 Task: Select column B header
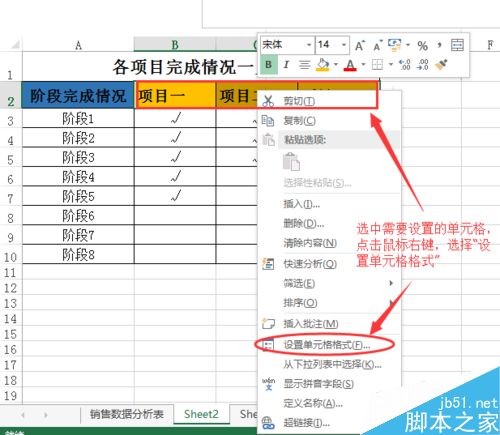pyautogui.click(x=175, y=45)
